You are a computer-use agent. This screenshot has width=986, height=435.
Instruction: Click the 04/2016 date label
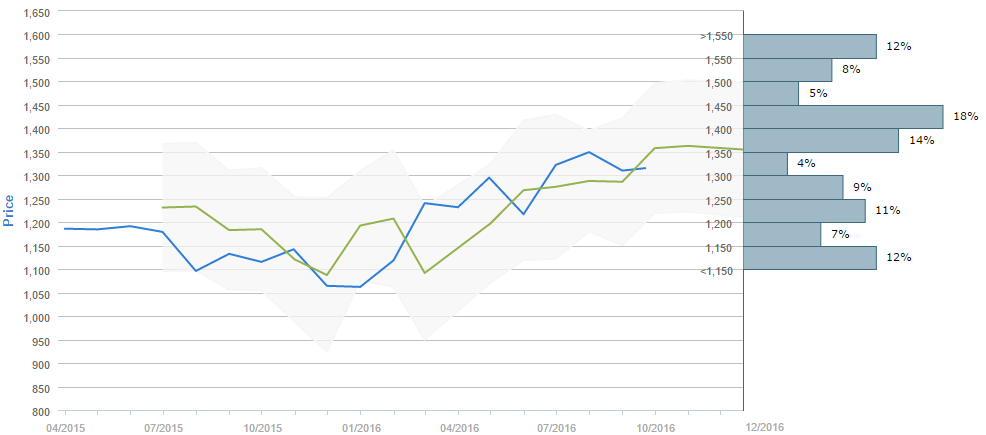pyautogui.click(x=457, y=427)
